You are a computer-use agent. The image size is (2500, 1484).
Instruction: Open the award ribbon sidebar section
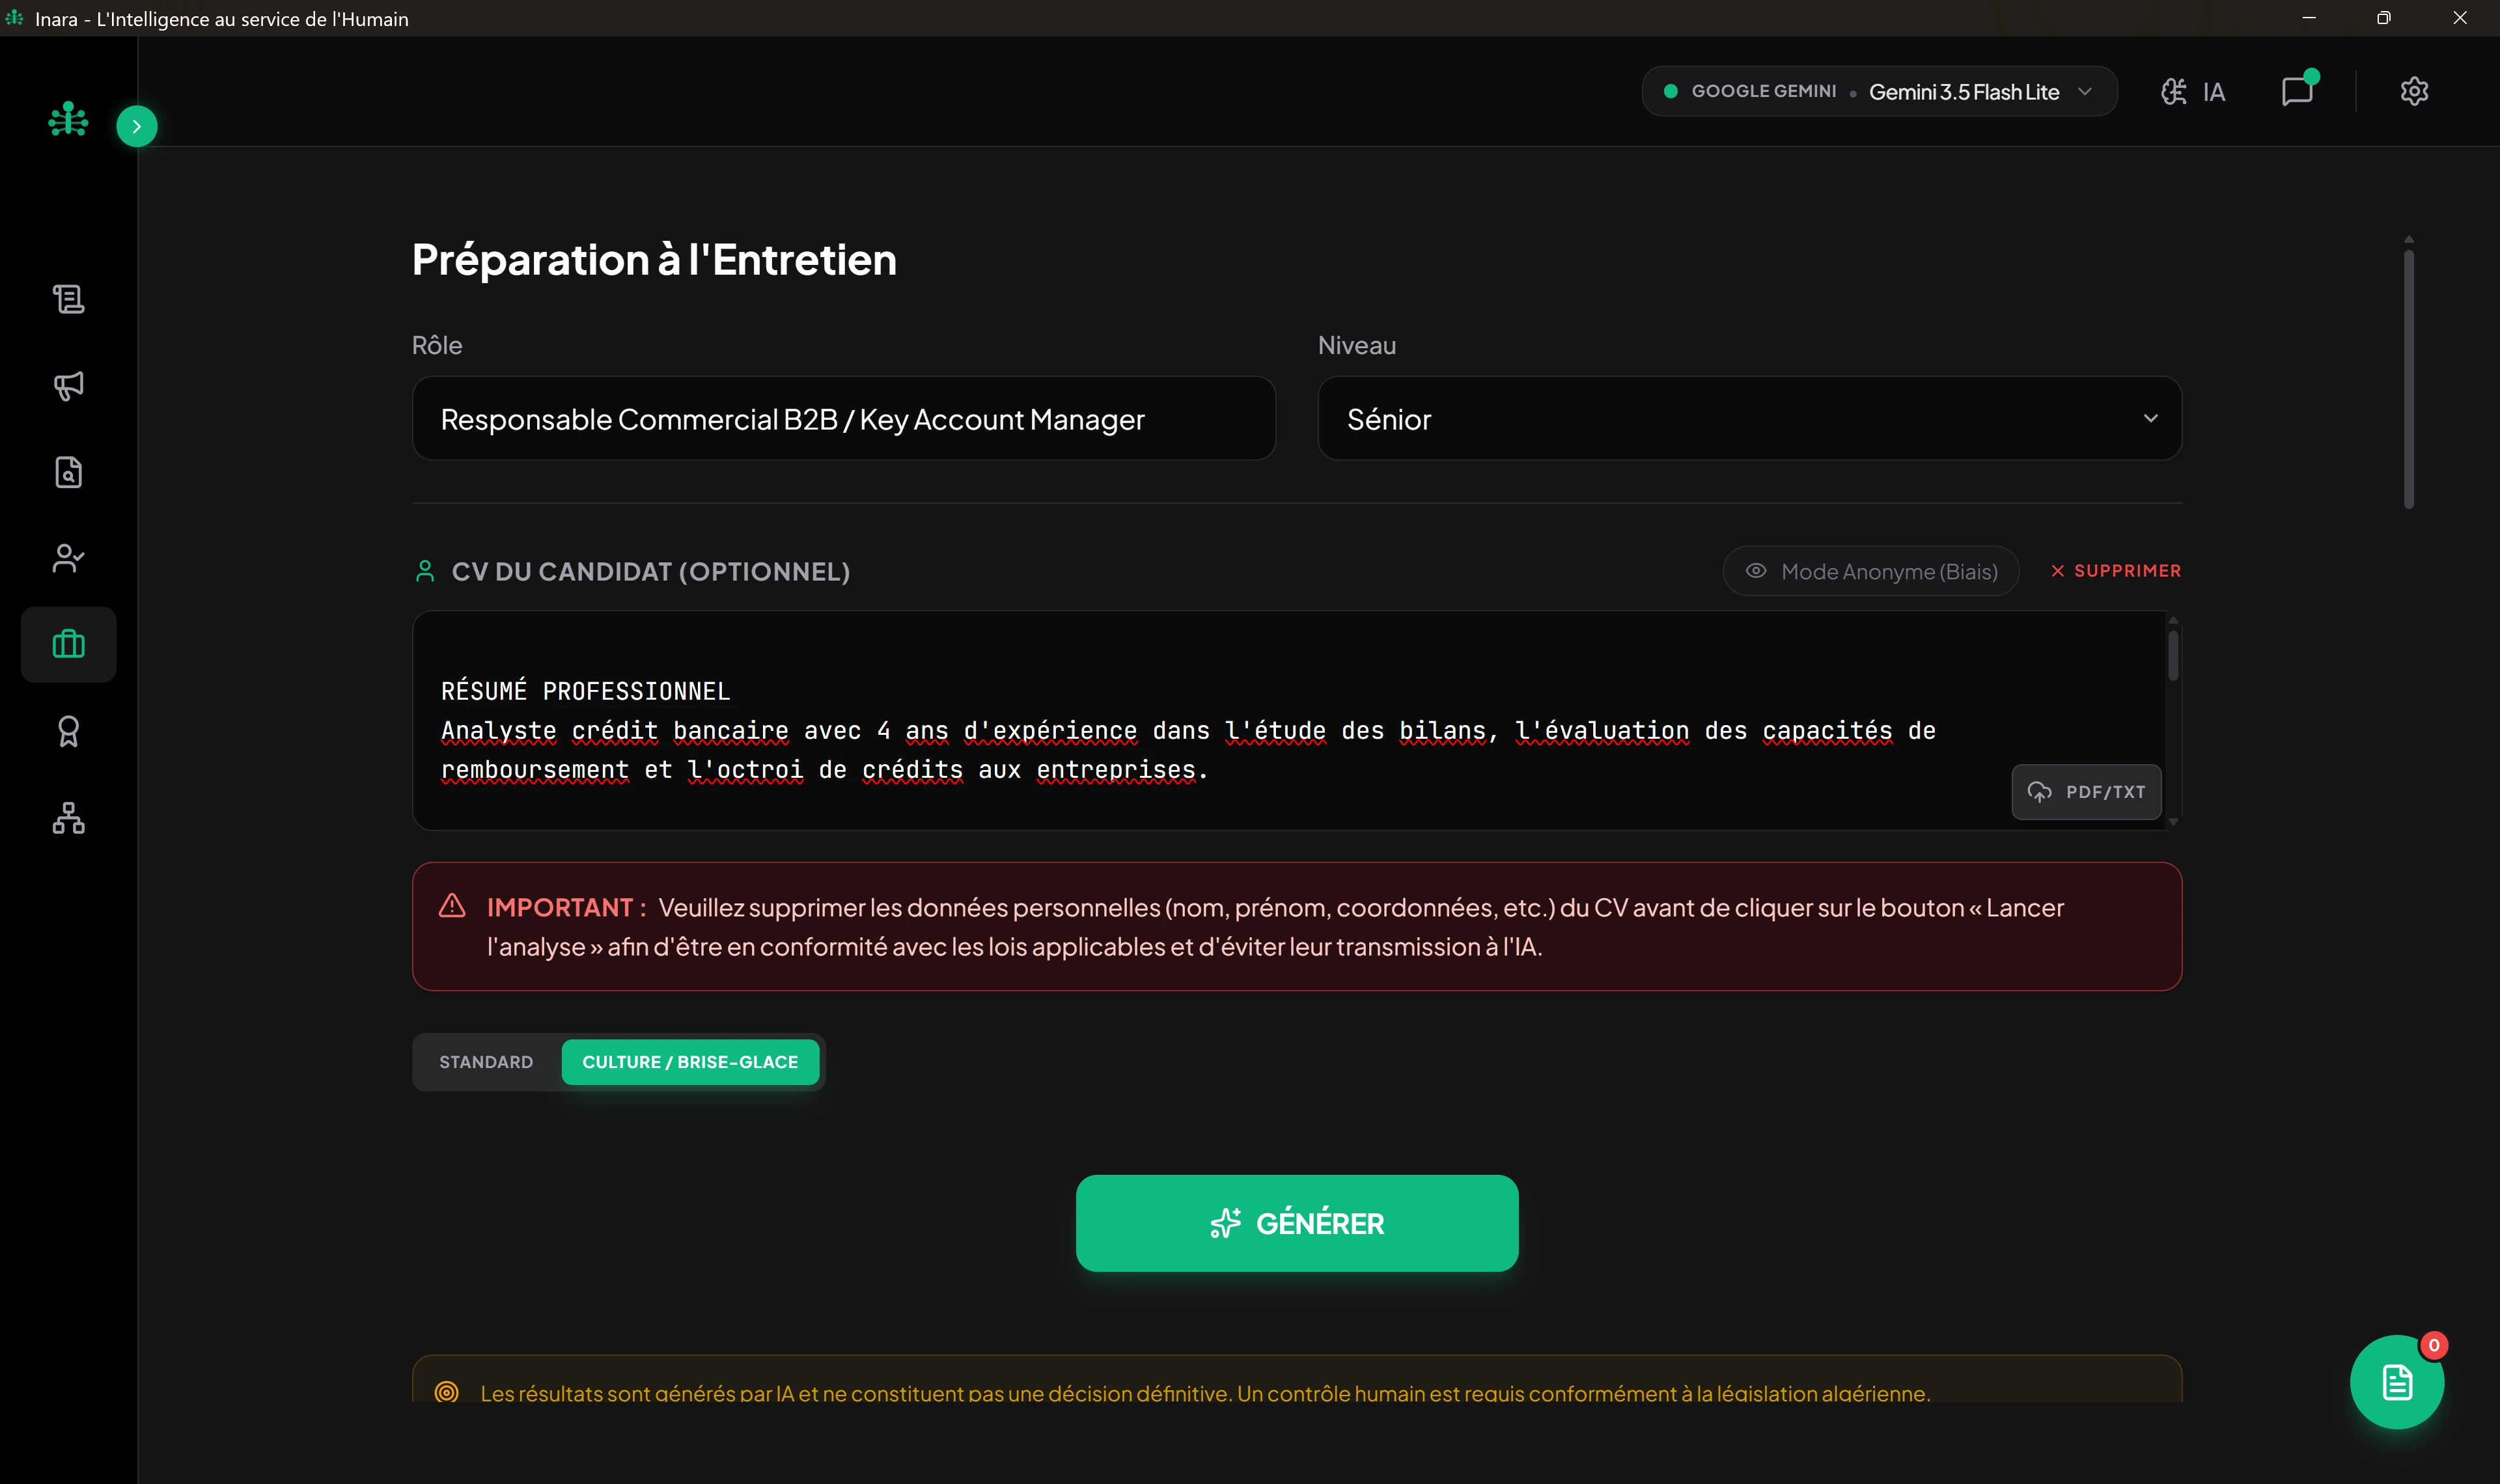coord(68,731)
